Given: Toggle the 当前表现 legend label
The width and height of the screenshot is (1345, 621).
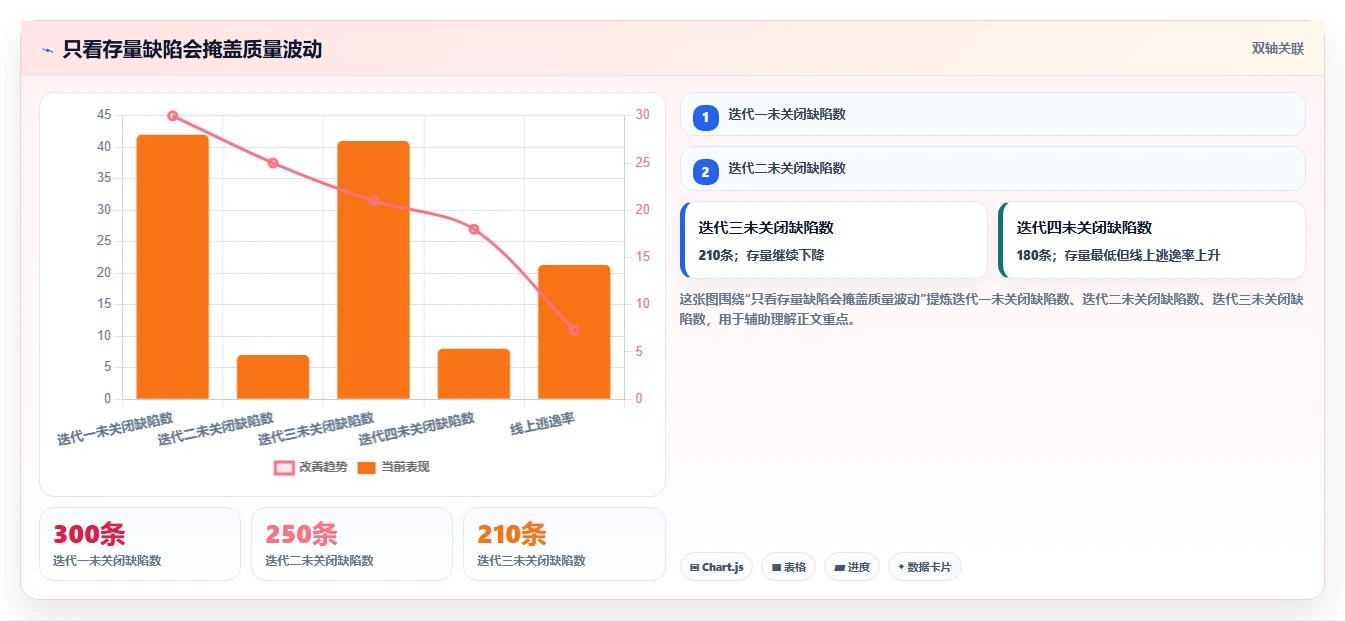Looking at the screenshot, I should (405, 467).
